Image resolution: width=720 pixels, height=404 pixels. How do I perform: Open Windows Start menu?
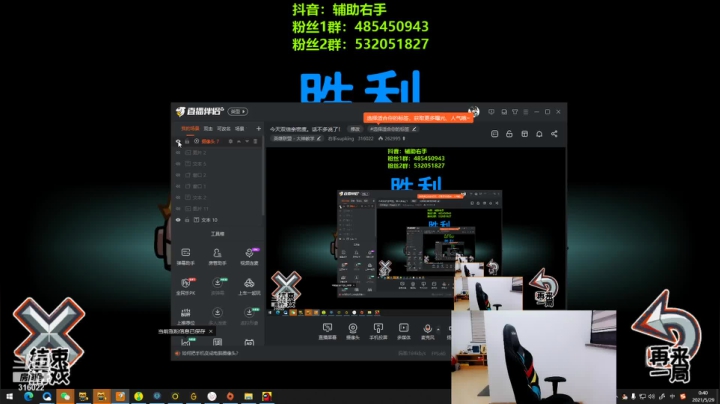point(9,396)
